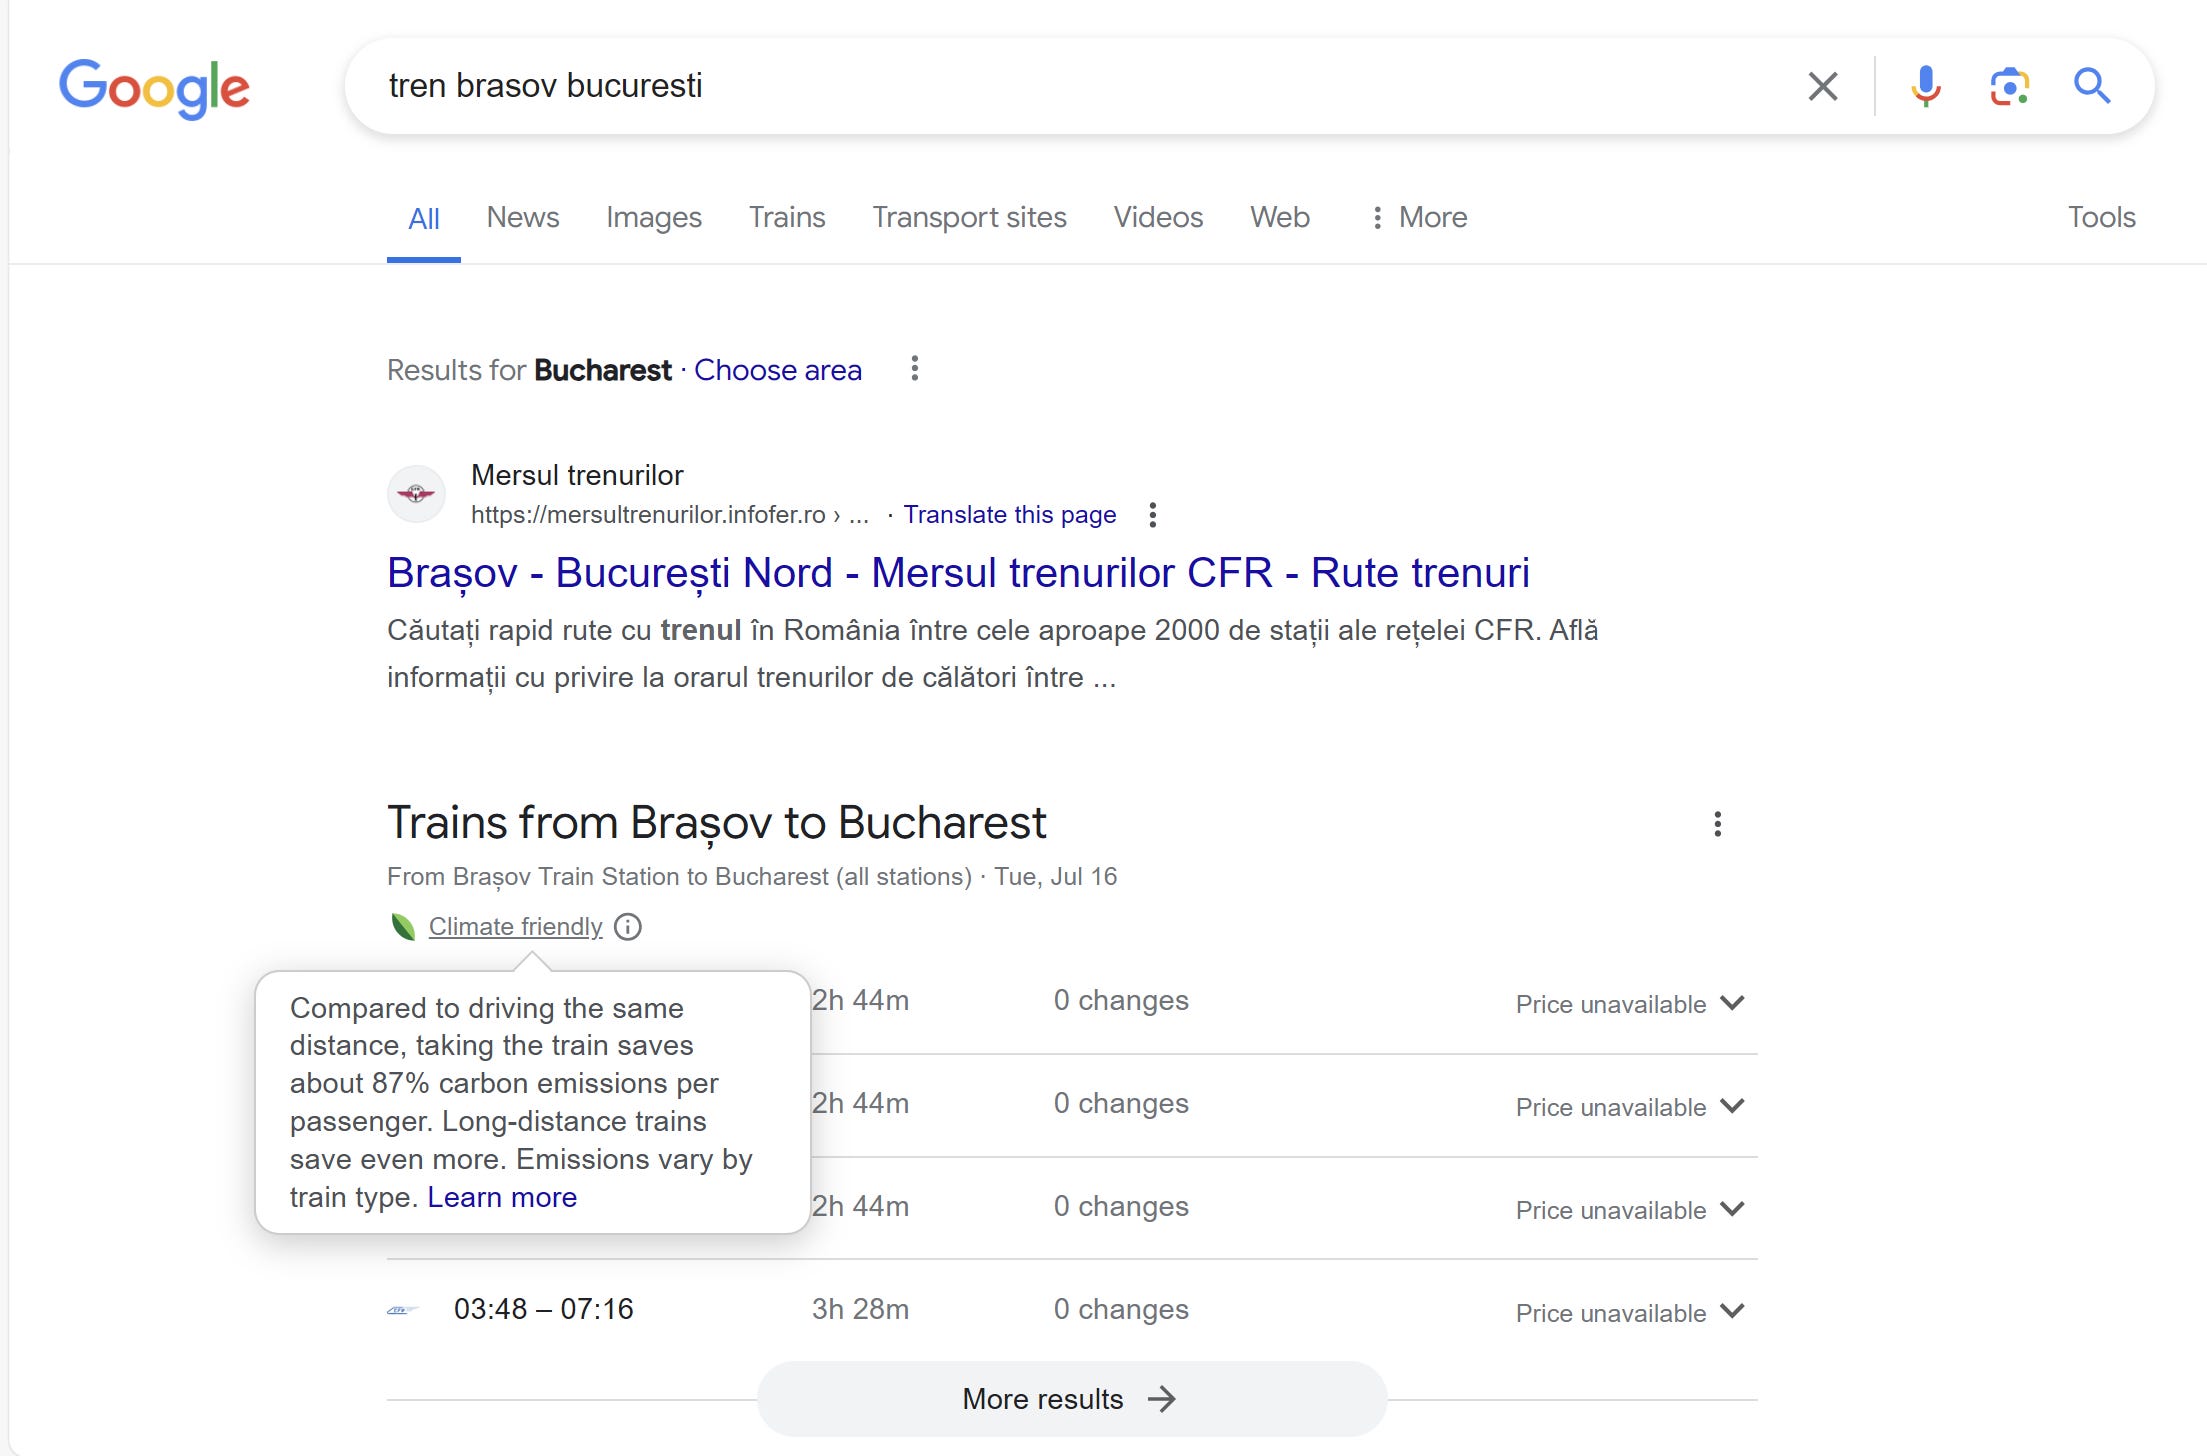
Task: Select the 03:48 – 07:16 train time
Action: coord(544,1310)
